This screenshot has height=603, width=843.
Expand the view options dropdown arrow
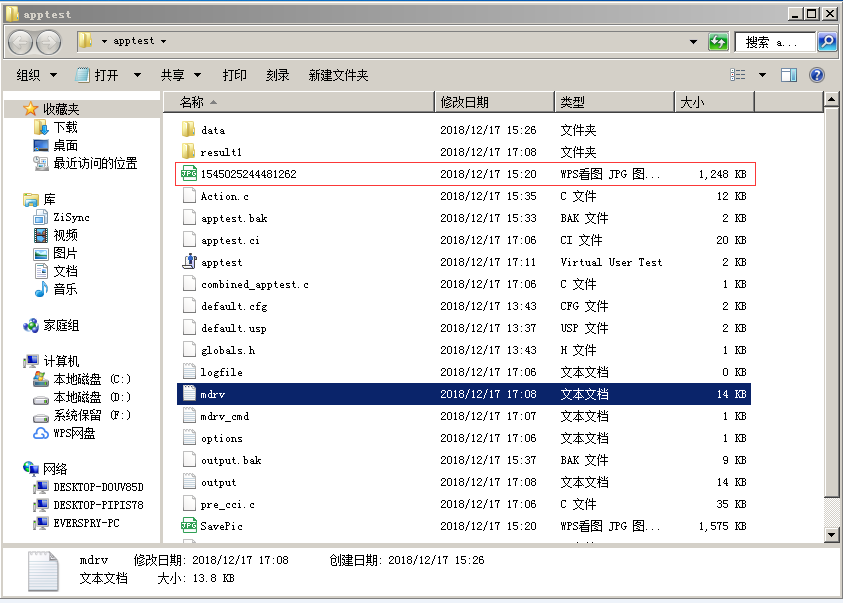(x=762, y=75)
